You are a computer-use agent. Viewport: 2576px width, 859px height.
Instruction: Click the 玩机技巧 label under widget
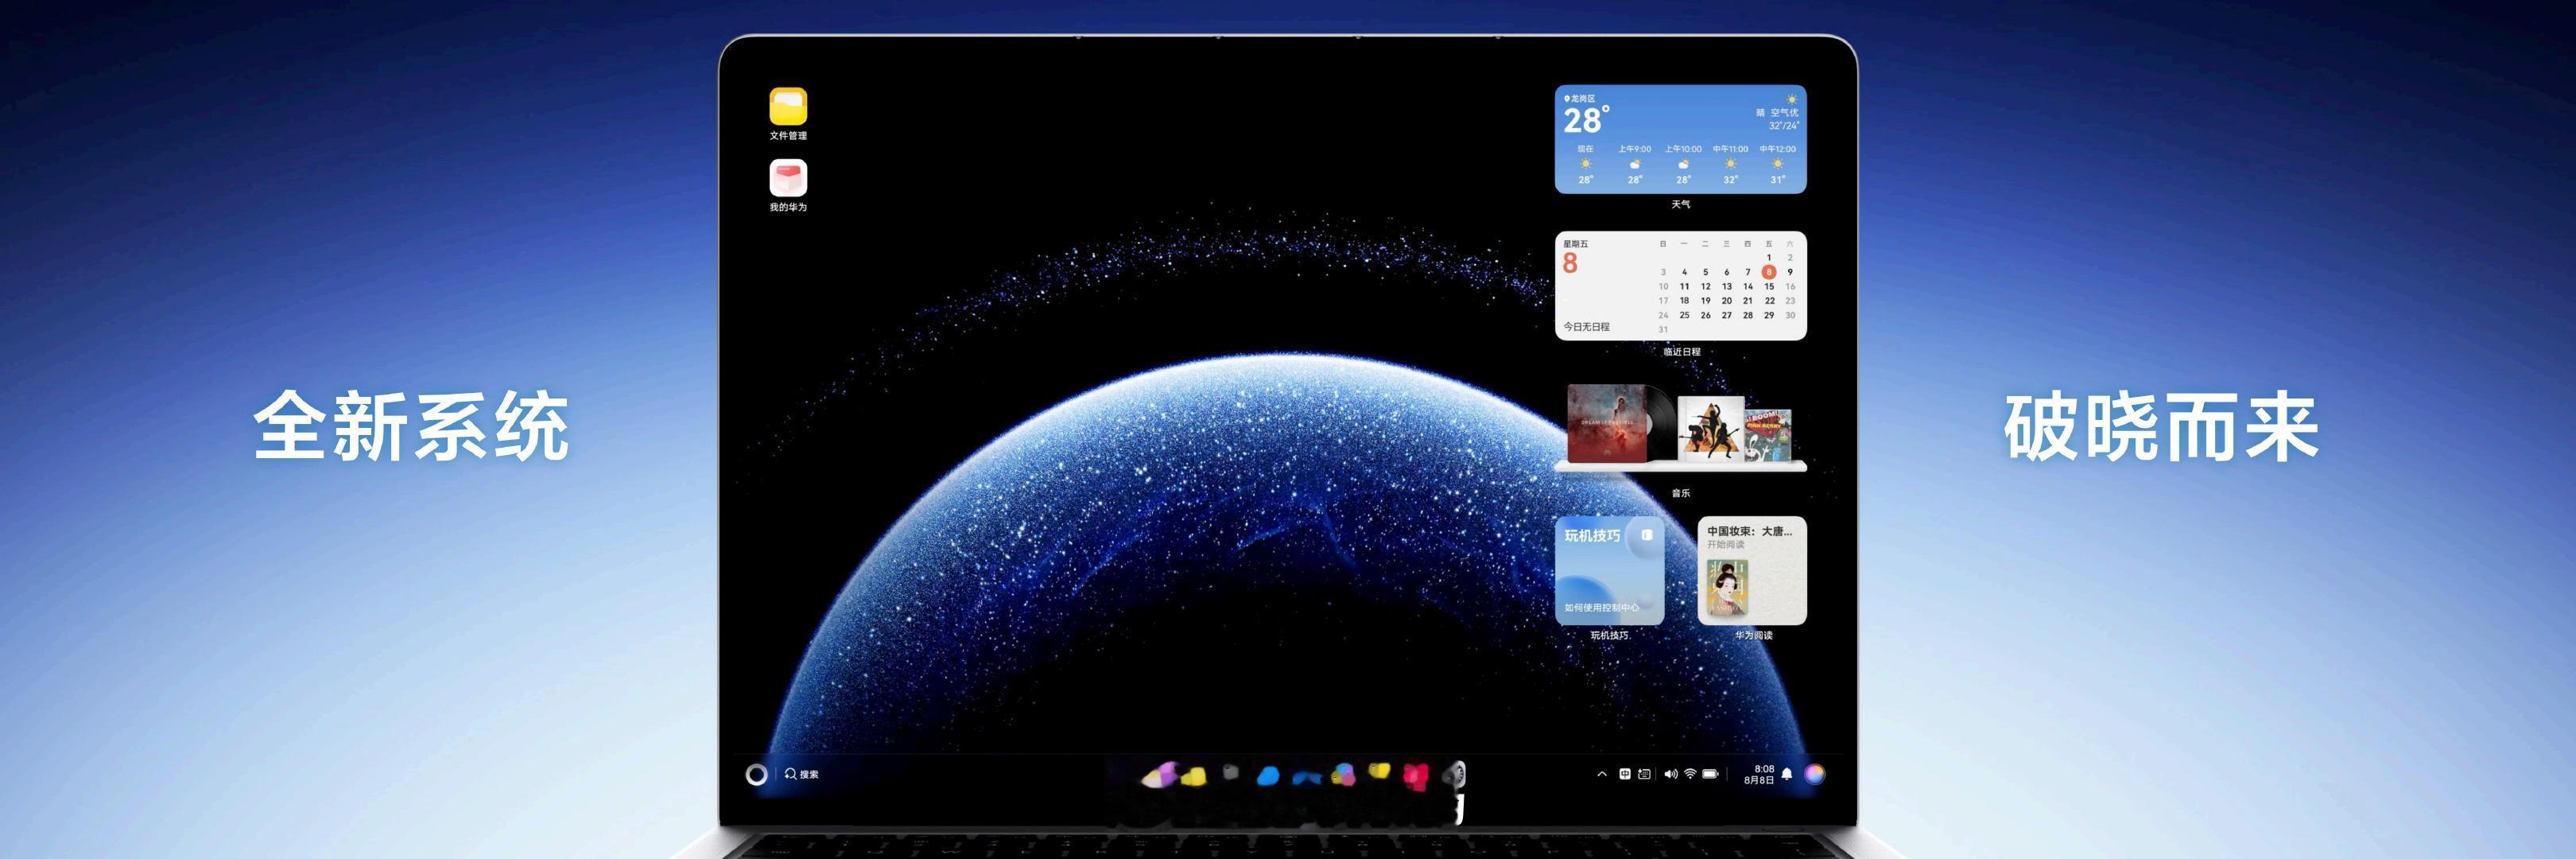(x=1610, y=636)
